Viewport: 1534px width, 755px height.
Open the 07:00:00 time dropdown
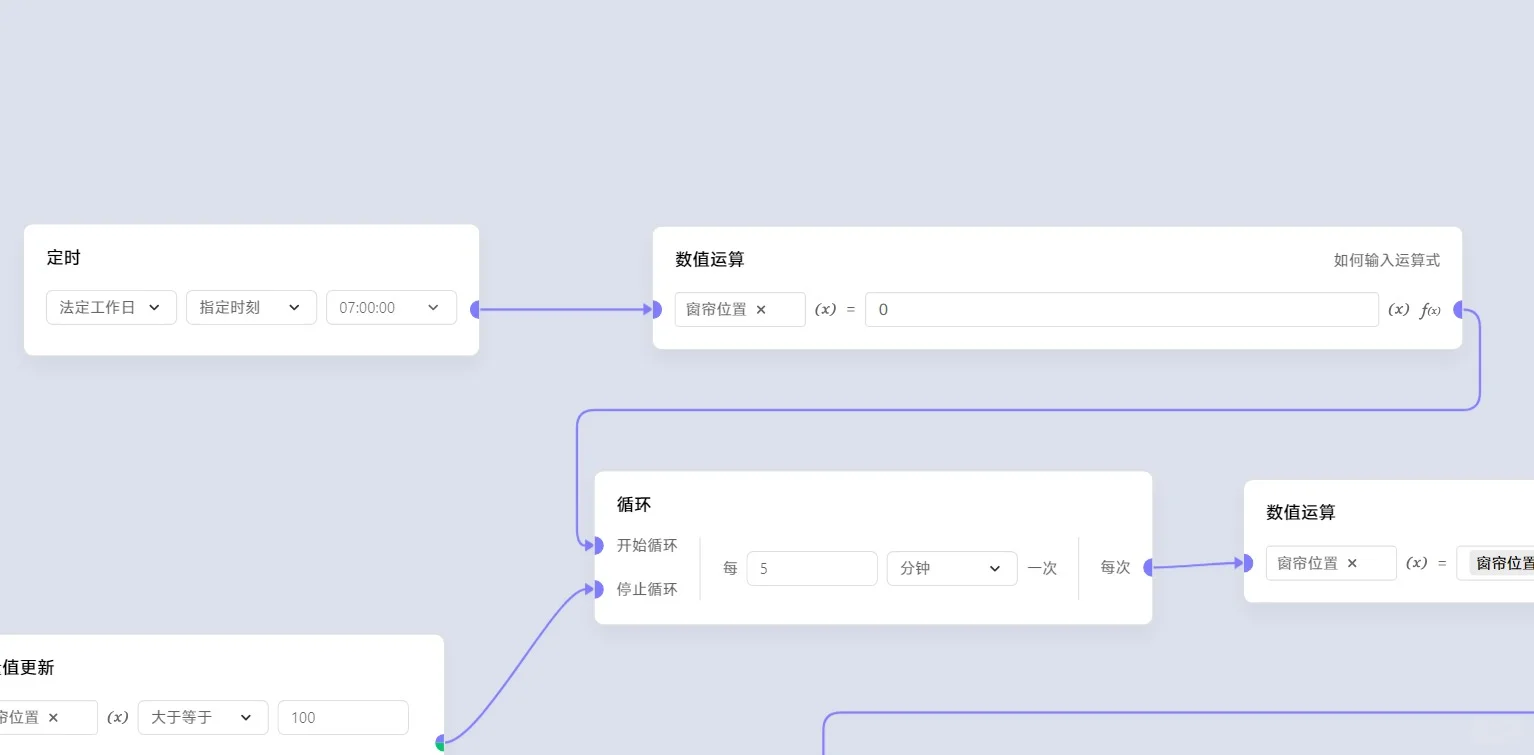pos(391,307)
